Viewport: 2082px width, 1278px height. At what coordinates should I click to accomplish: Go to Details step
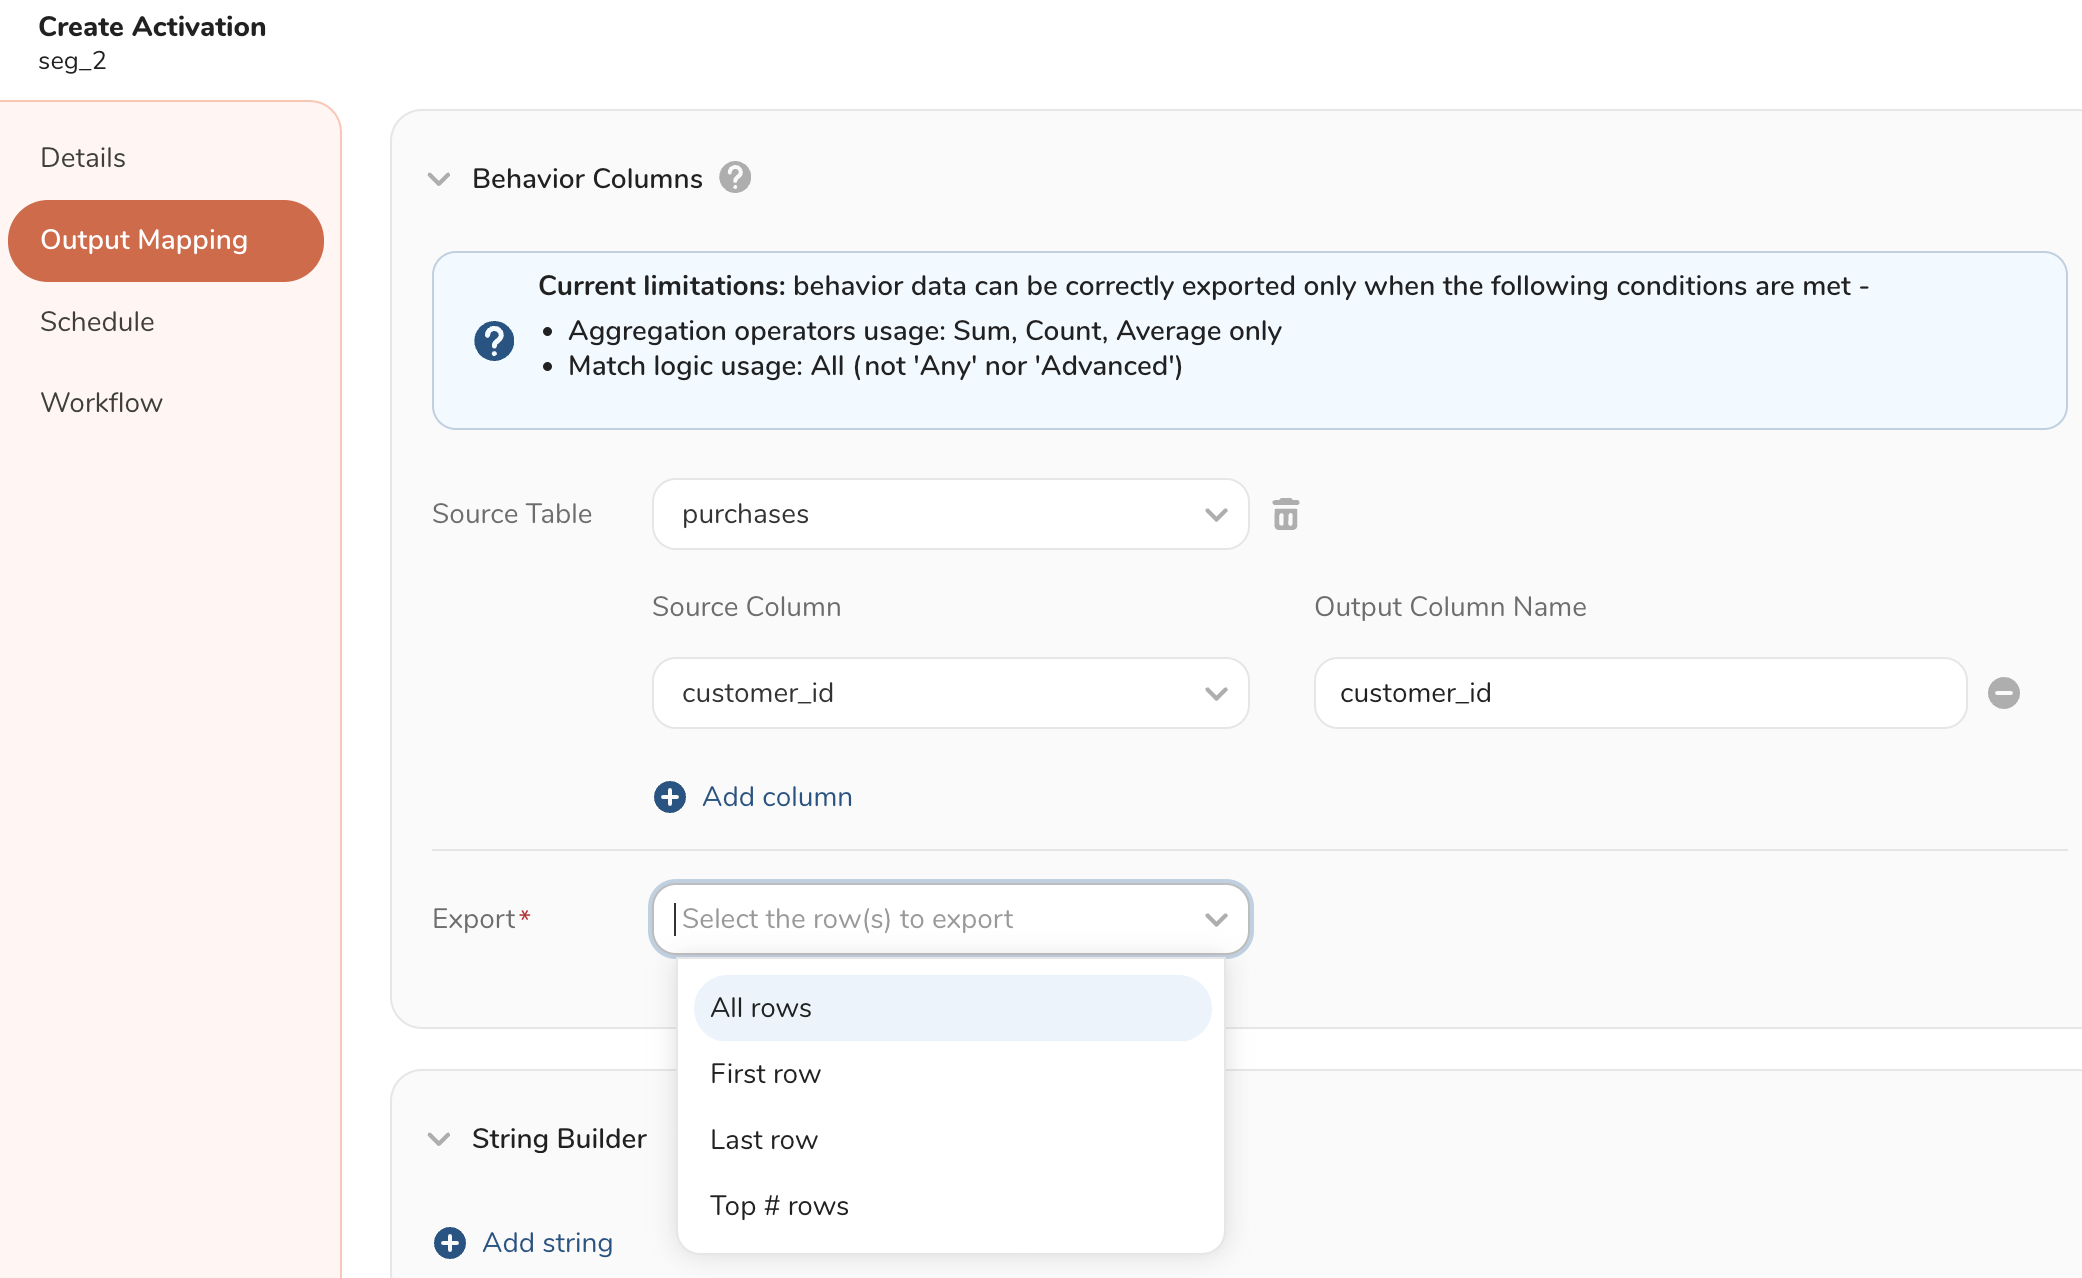click(83, 158)
